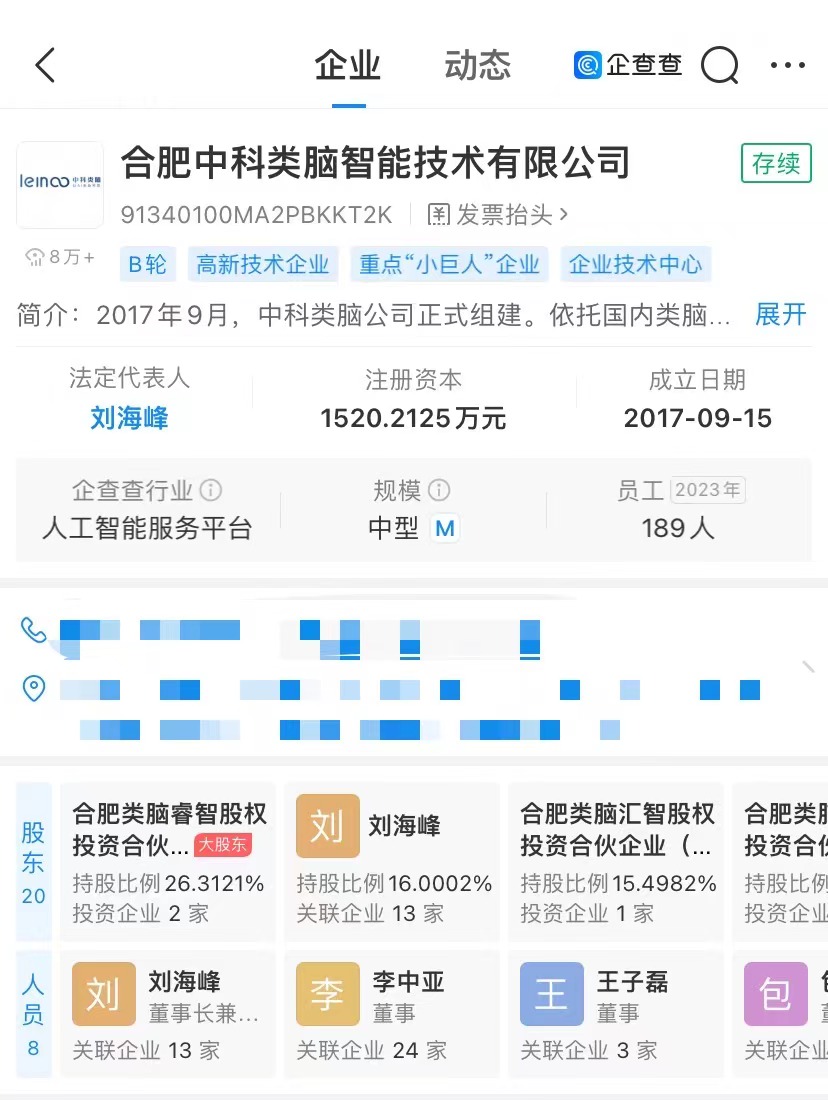Screen dimensions: 828x1100
Task: Tap the phone call icon
Action: pyautogui.click(x=34, y=630)
